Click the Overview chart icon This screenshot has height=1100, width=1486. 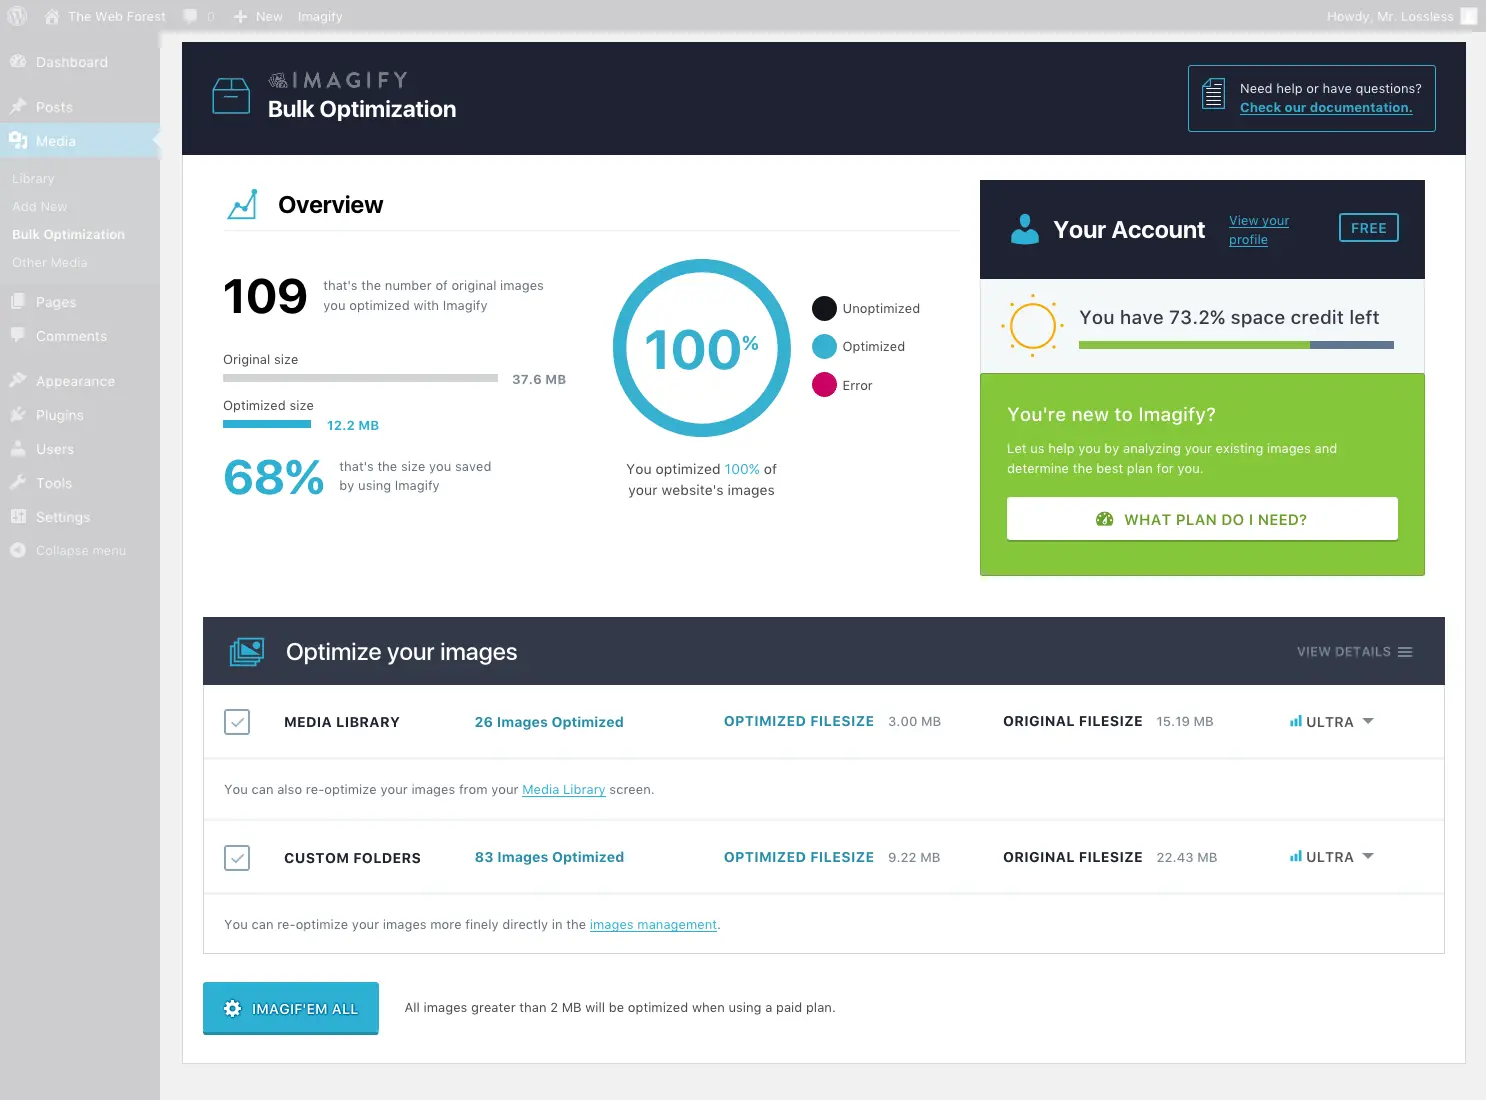[243, 203]
